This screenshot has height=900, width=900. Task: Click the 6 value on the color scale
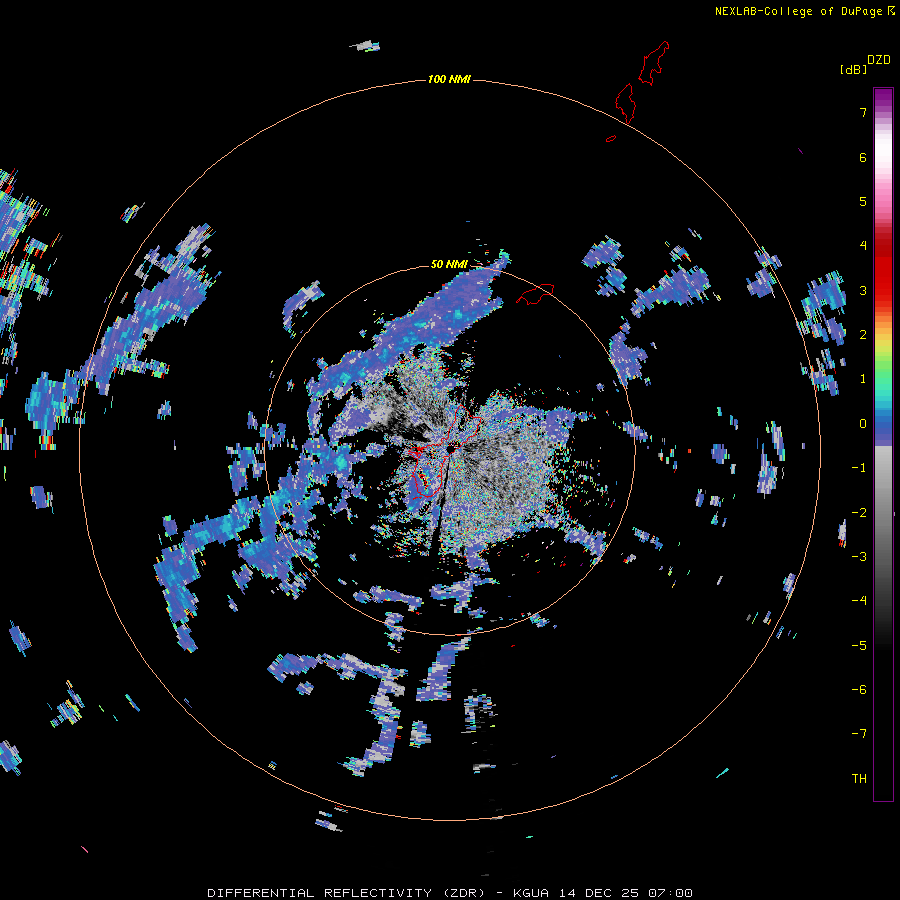[863, 157]
